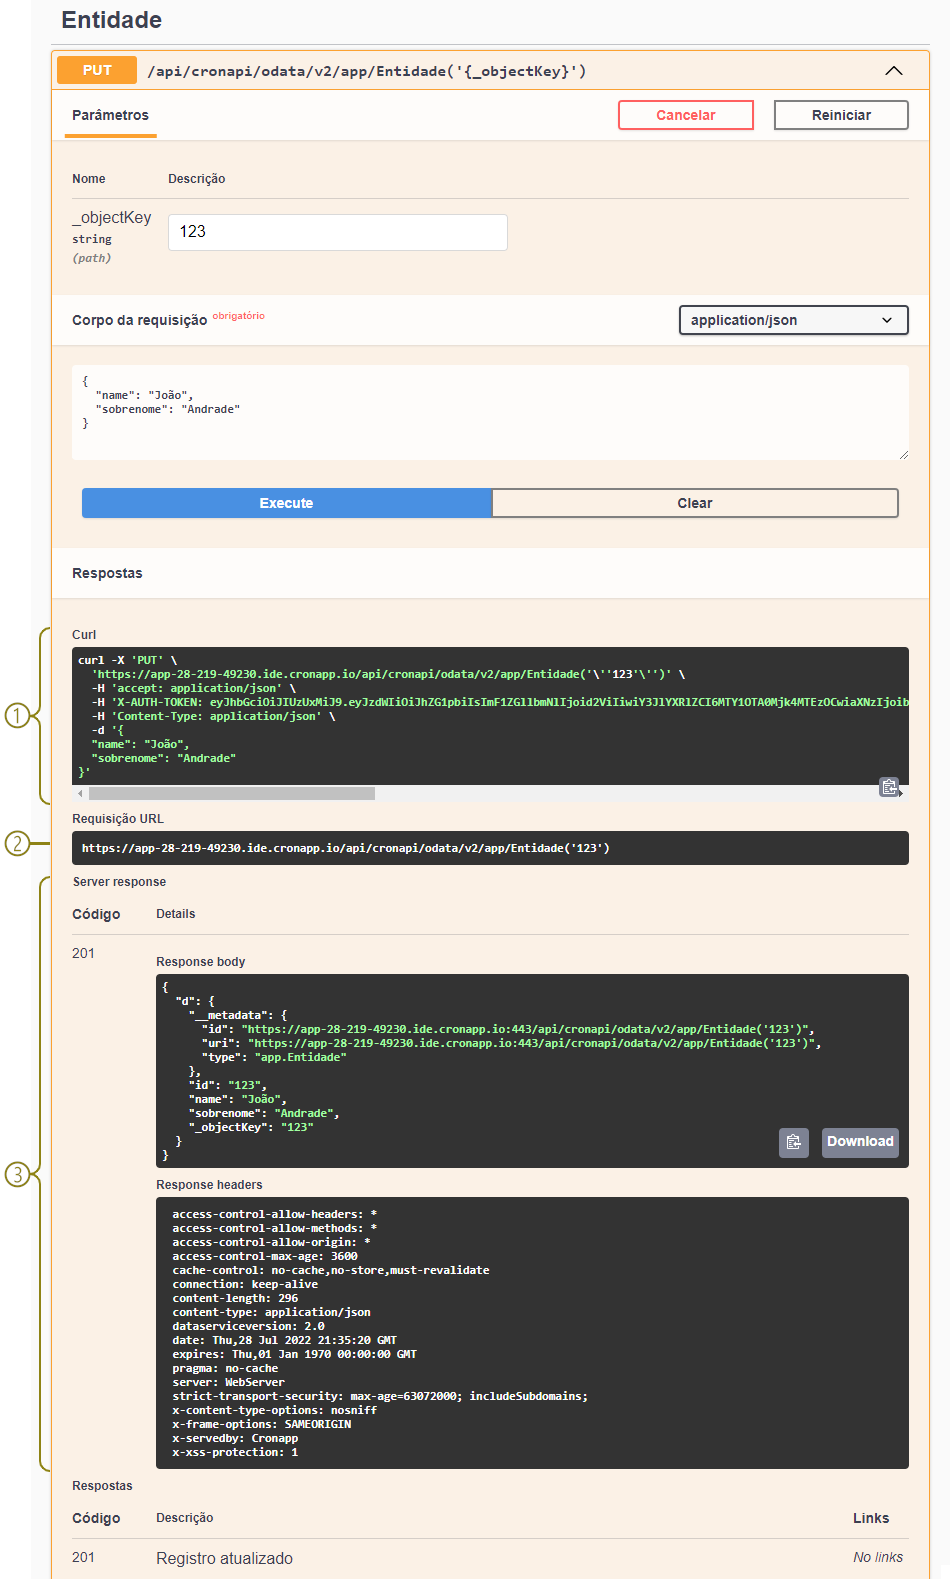Click the Reiniciar button
The height and width of the screenshot is (1579, 950).
[841, 115]
